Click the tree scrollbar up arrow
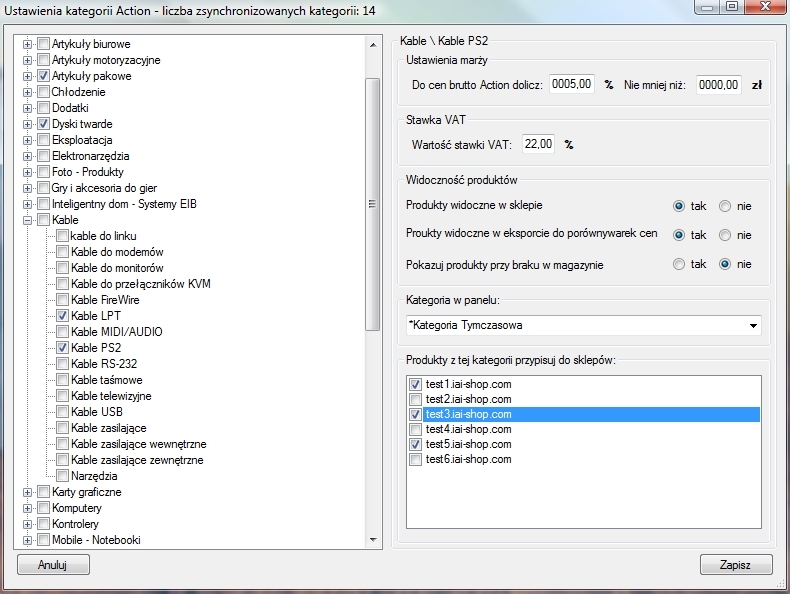790x594 pixels. [373, 45]
